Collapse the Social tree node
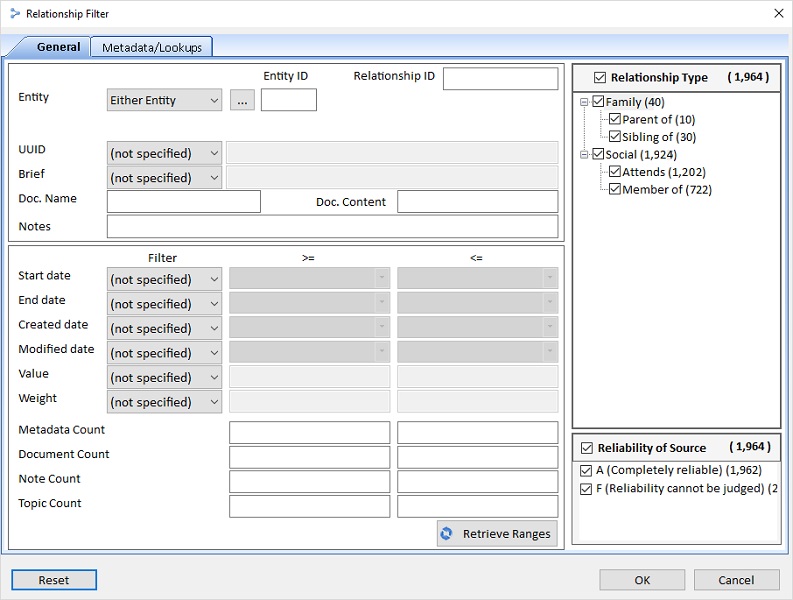The width and height of the screenshot is (793, 600). tap(584, 154)
